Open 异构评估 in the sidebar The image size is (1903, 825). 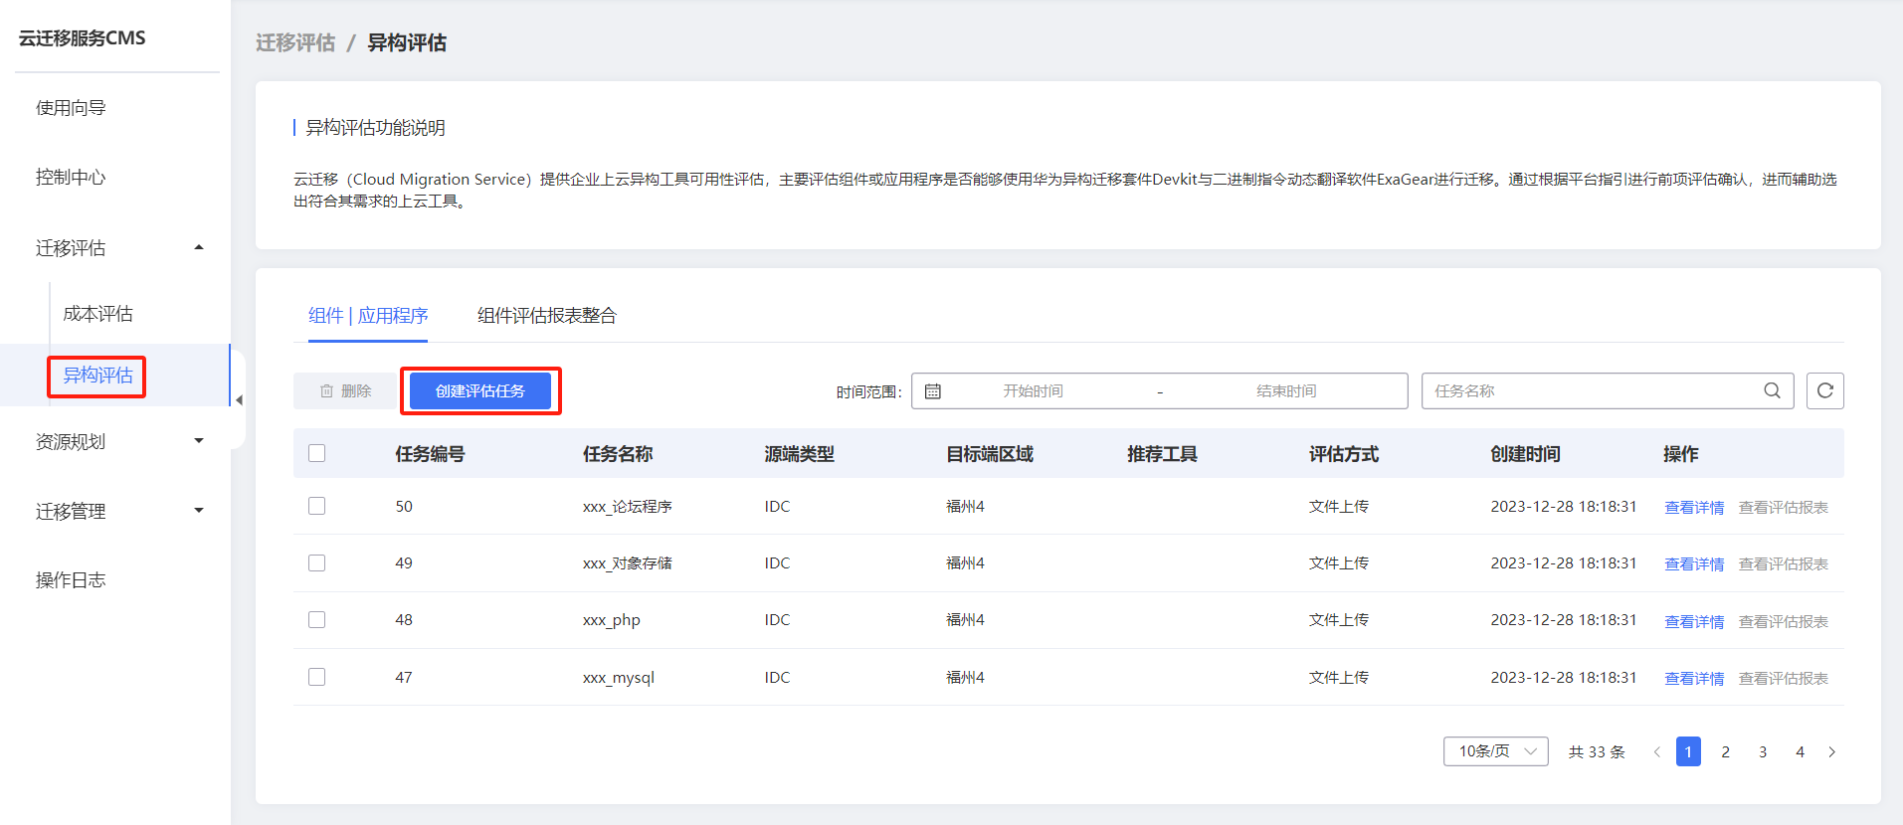98,376
